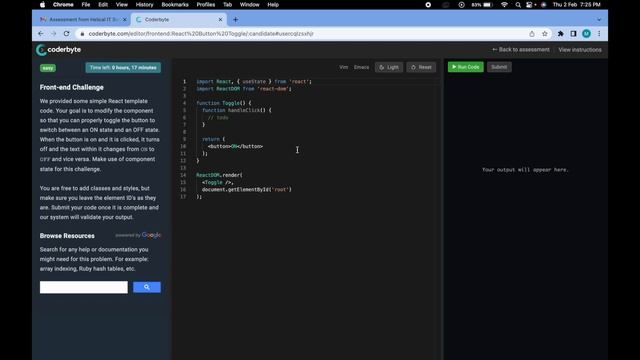Click the screen recording indicator icon in menu bar
The width and height of the screenshot is (640, 360).
point(428,5)
